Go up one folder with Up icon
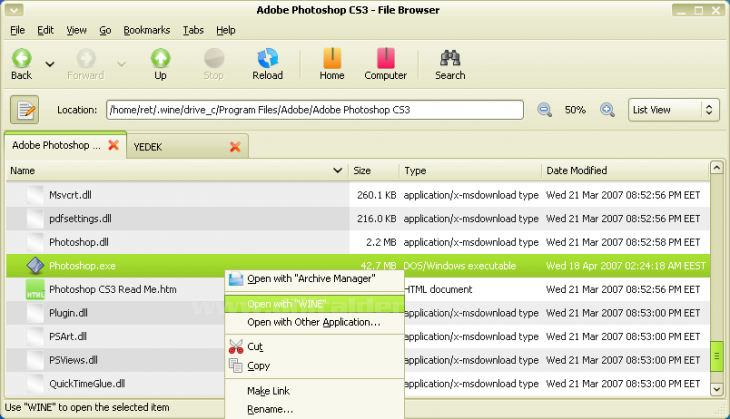 pos(160,59)
